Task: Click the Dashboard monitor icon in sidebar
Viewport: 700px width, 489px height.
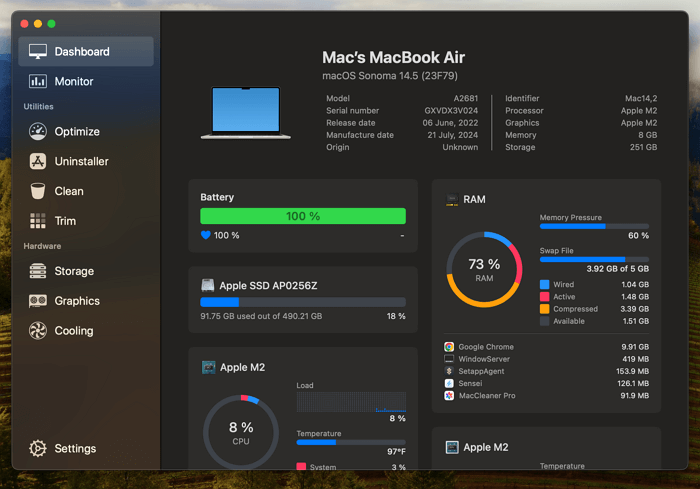Action: click(x=38, y=51)
